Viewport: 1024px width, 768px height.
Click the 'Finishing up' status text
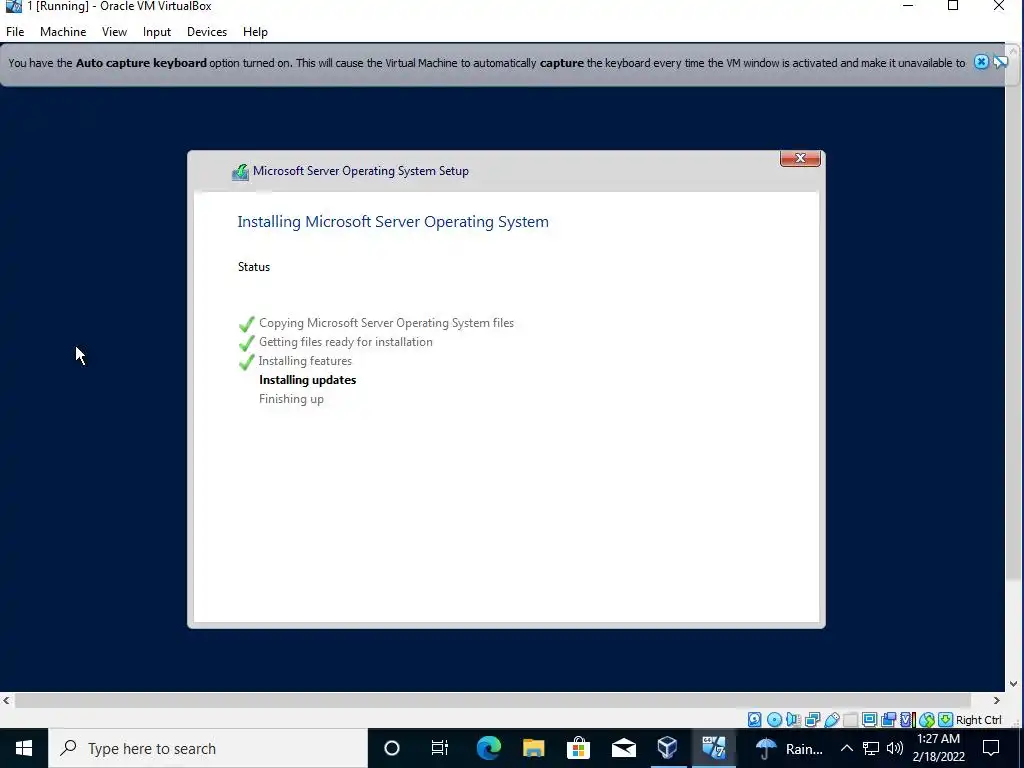pyautogui.click(x=291, y=399)
